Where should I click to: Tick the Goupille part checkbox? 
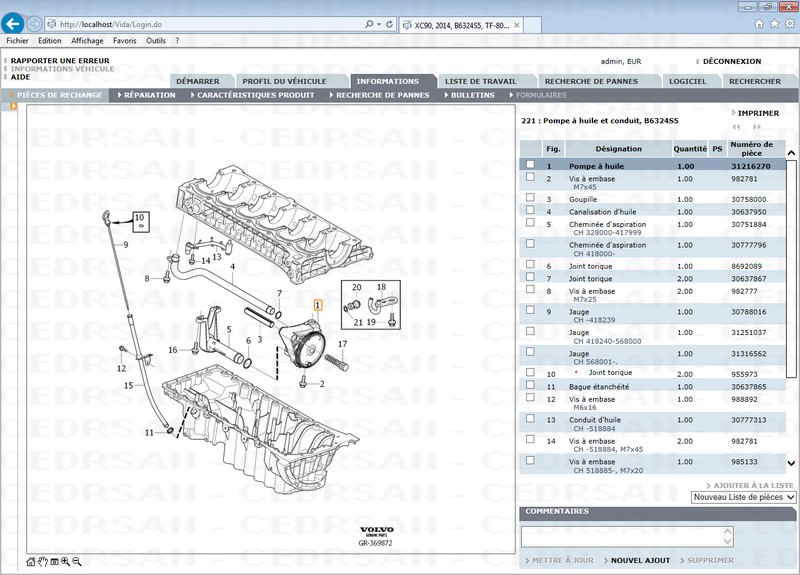[530, 198]
